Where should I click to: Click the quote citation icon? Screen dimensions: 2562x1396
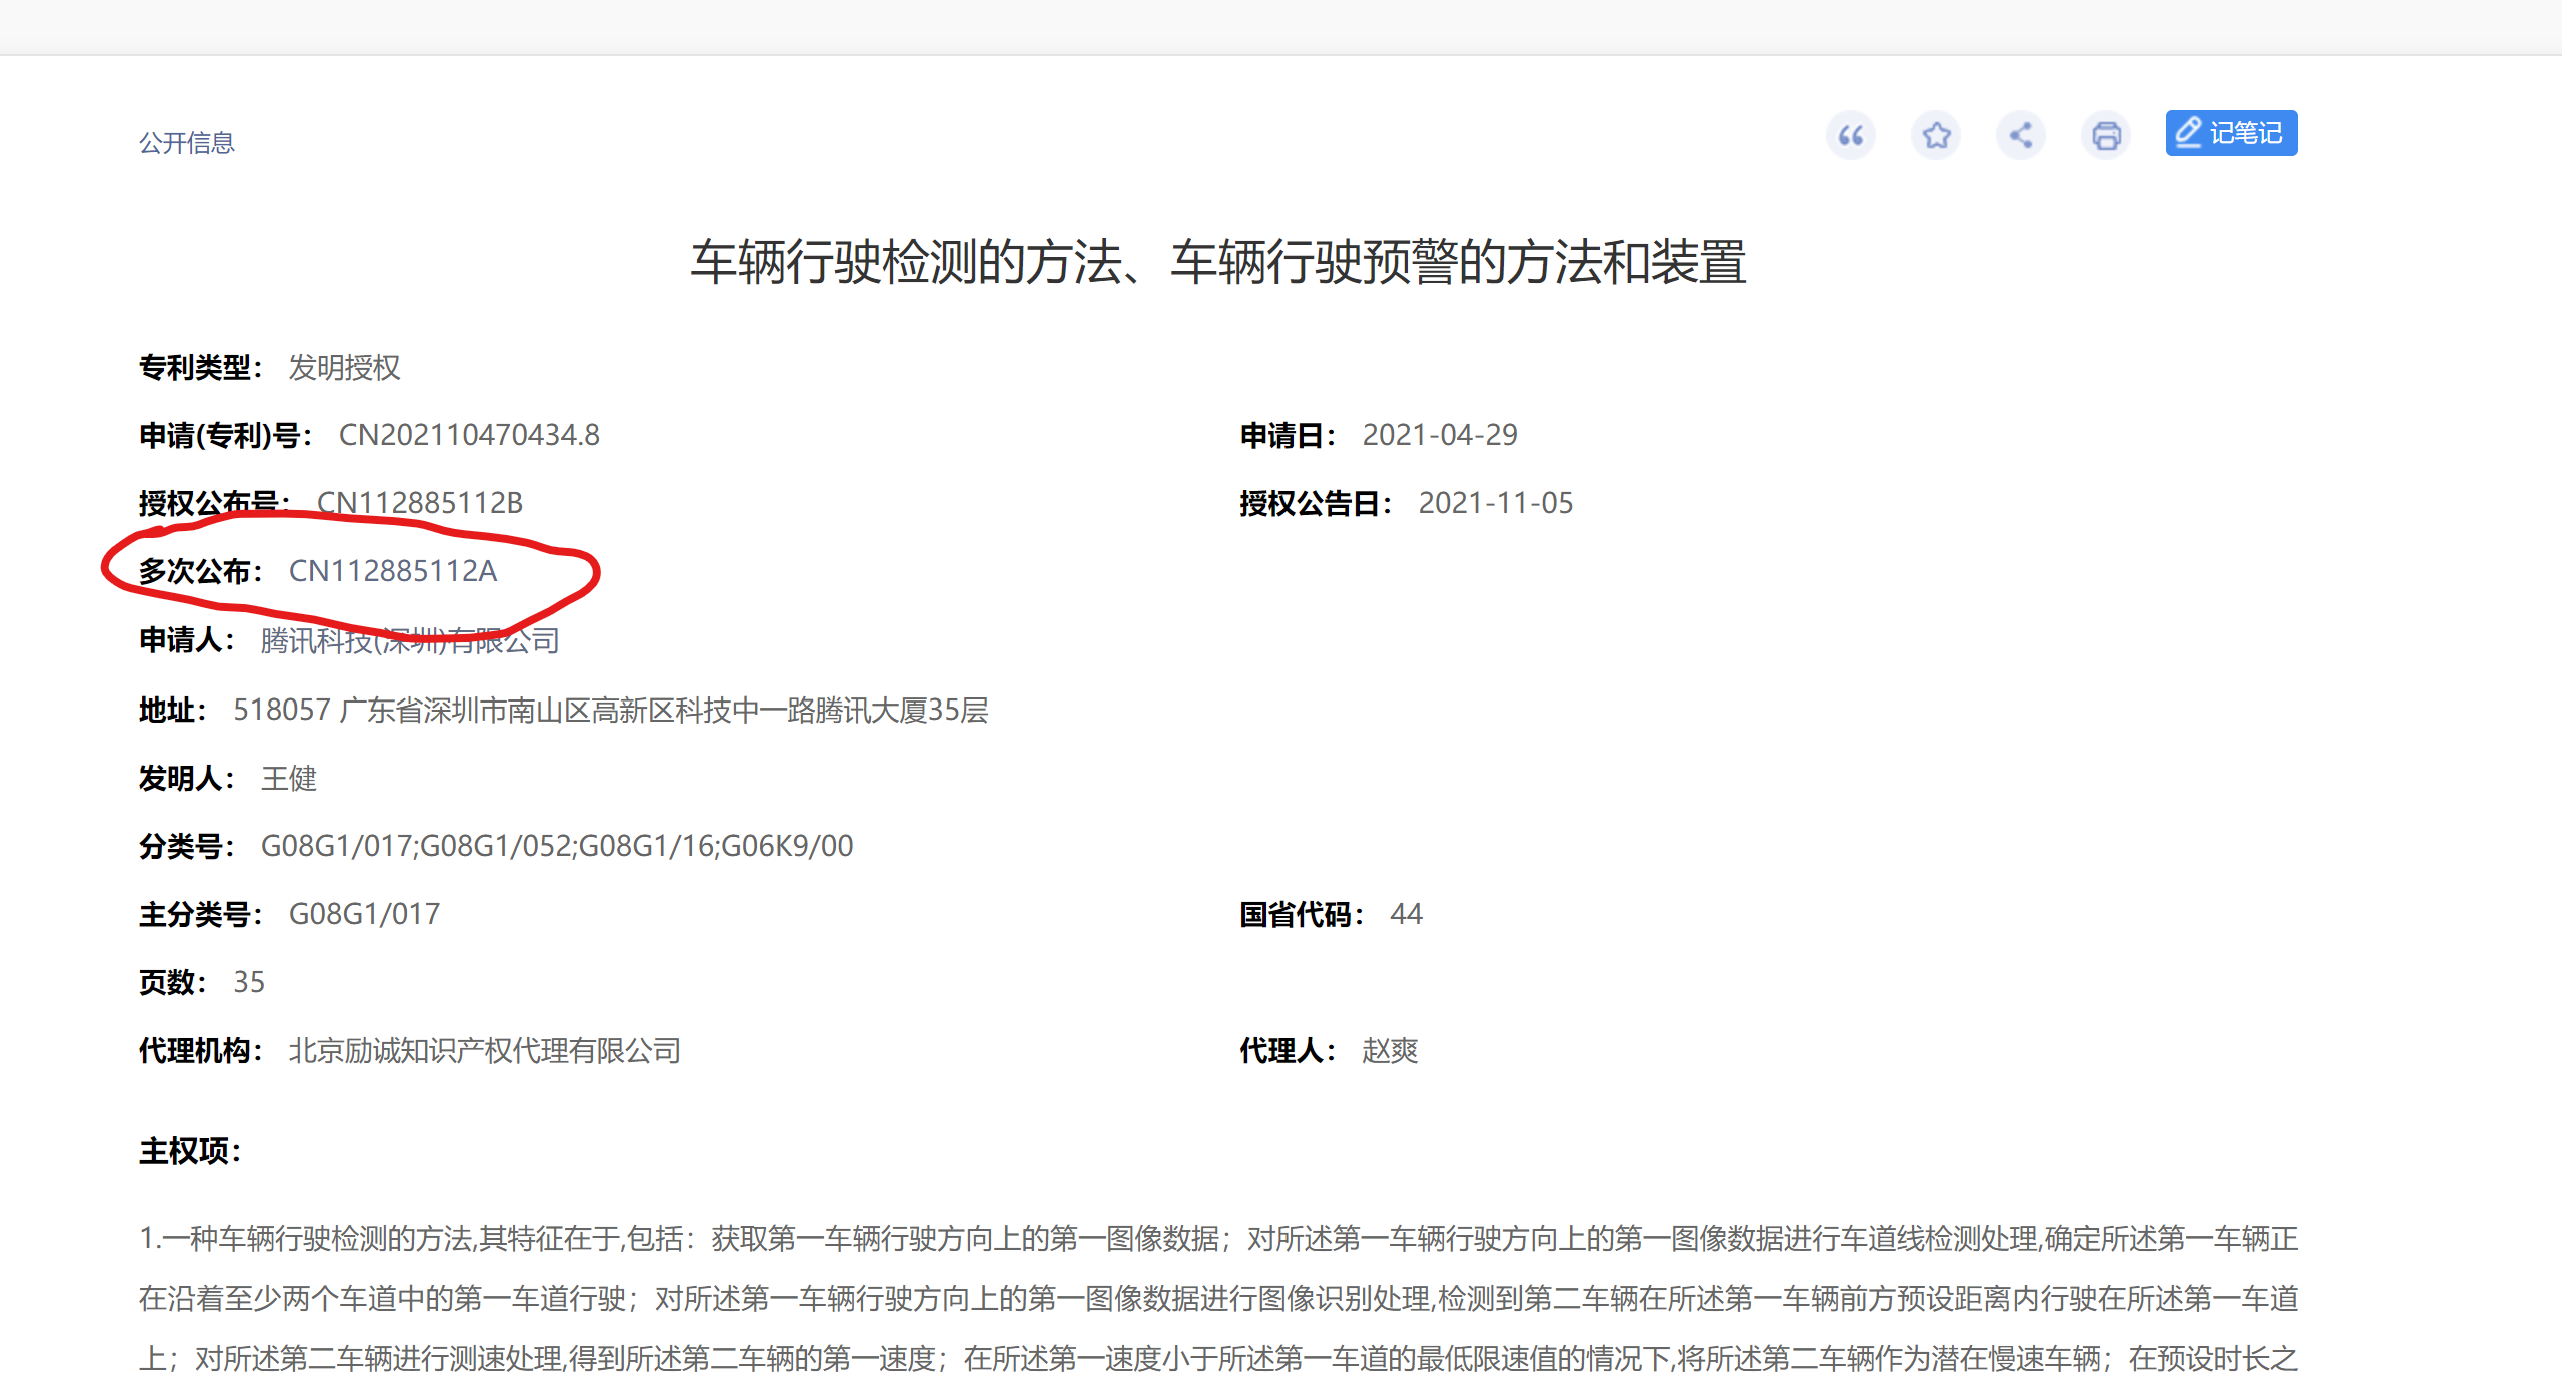[1850, 135]
